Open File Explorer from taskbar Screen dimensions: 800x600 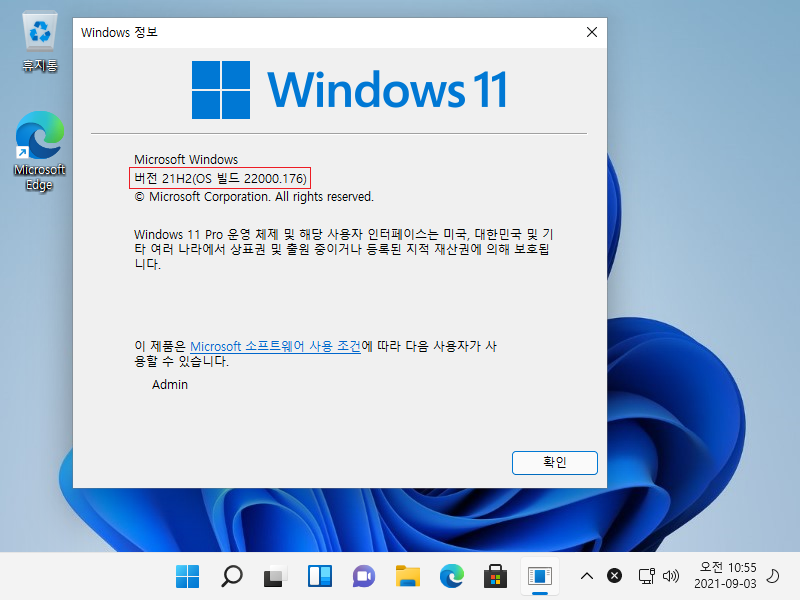click(408, 577)
